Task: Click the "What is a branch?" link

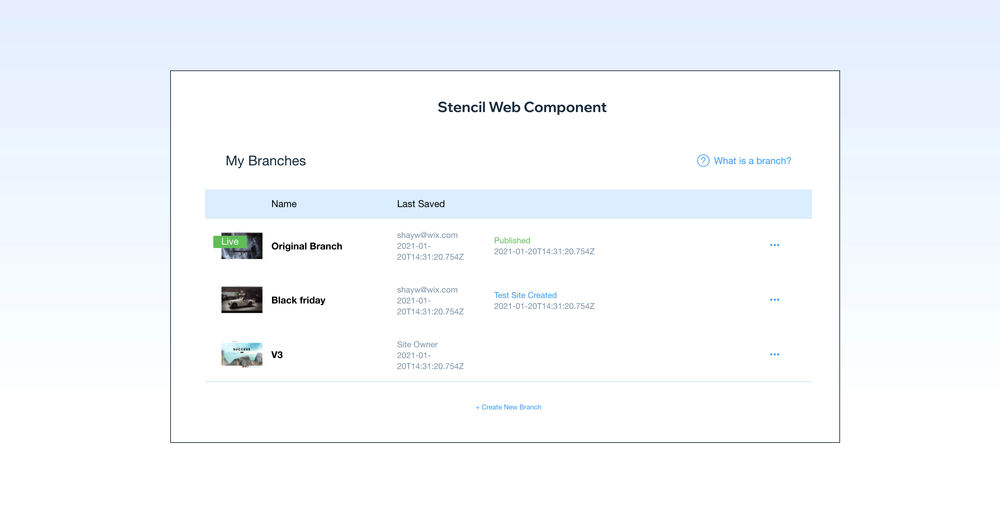Action: point(753,161)
